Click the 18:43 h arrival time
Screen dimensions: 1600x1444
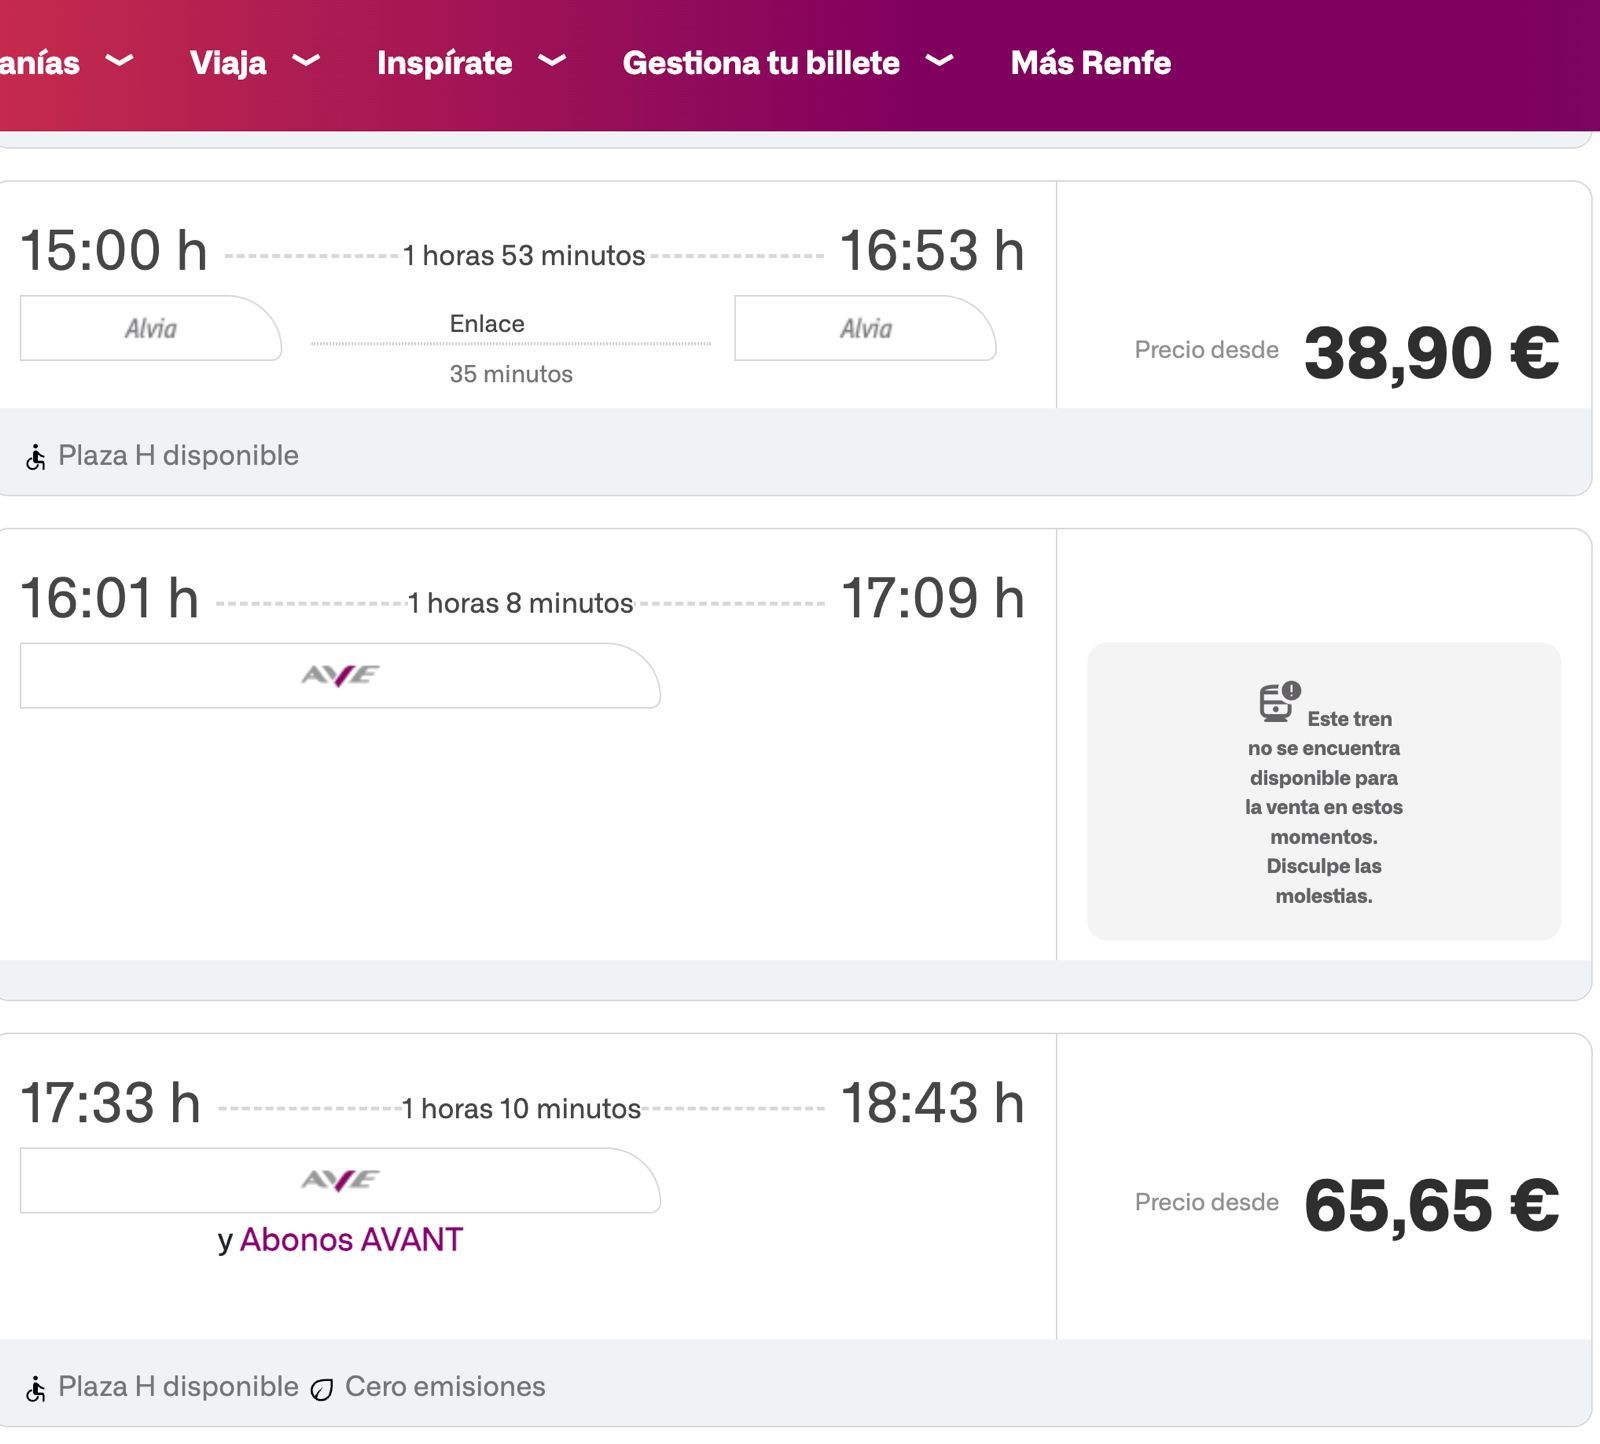click(x=932, y=1103)
